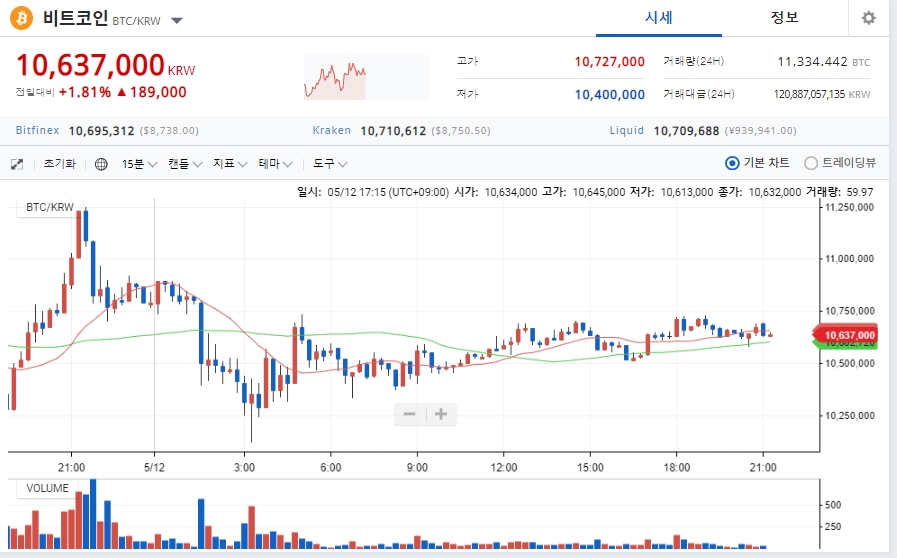This screenshot has height=558, width=897.
Task: Click the Kraken price 10,710,612
Action: click(393, 130)
